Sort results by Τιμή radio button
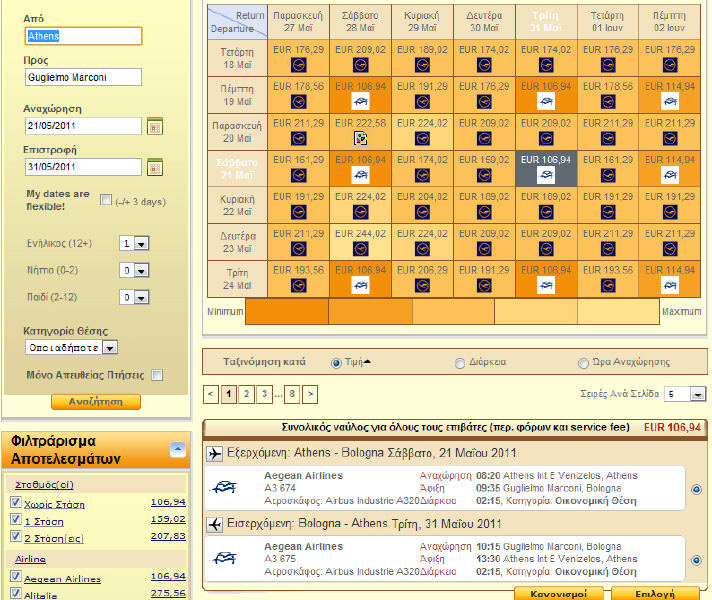This screenshot has width=712, height=600. [x=336, y=363]
